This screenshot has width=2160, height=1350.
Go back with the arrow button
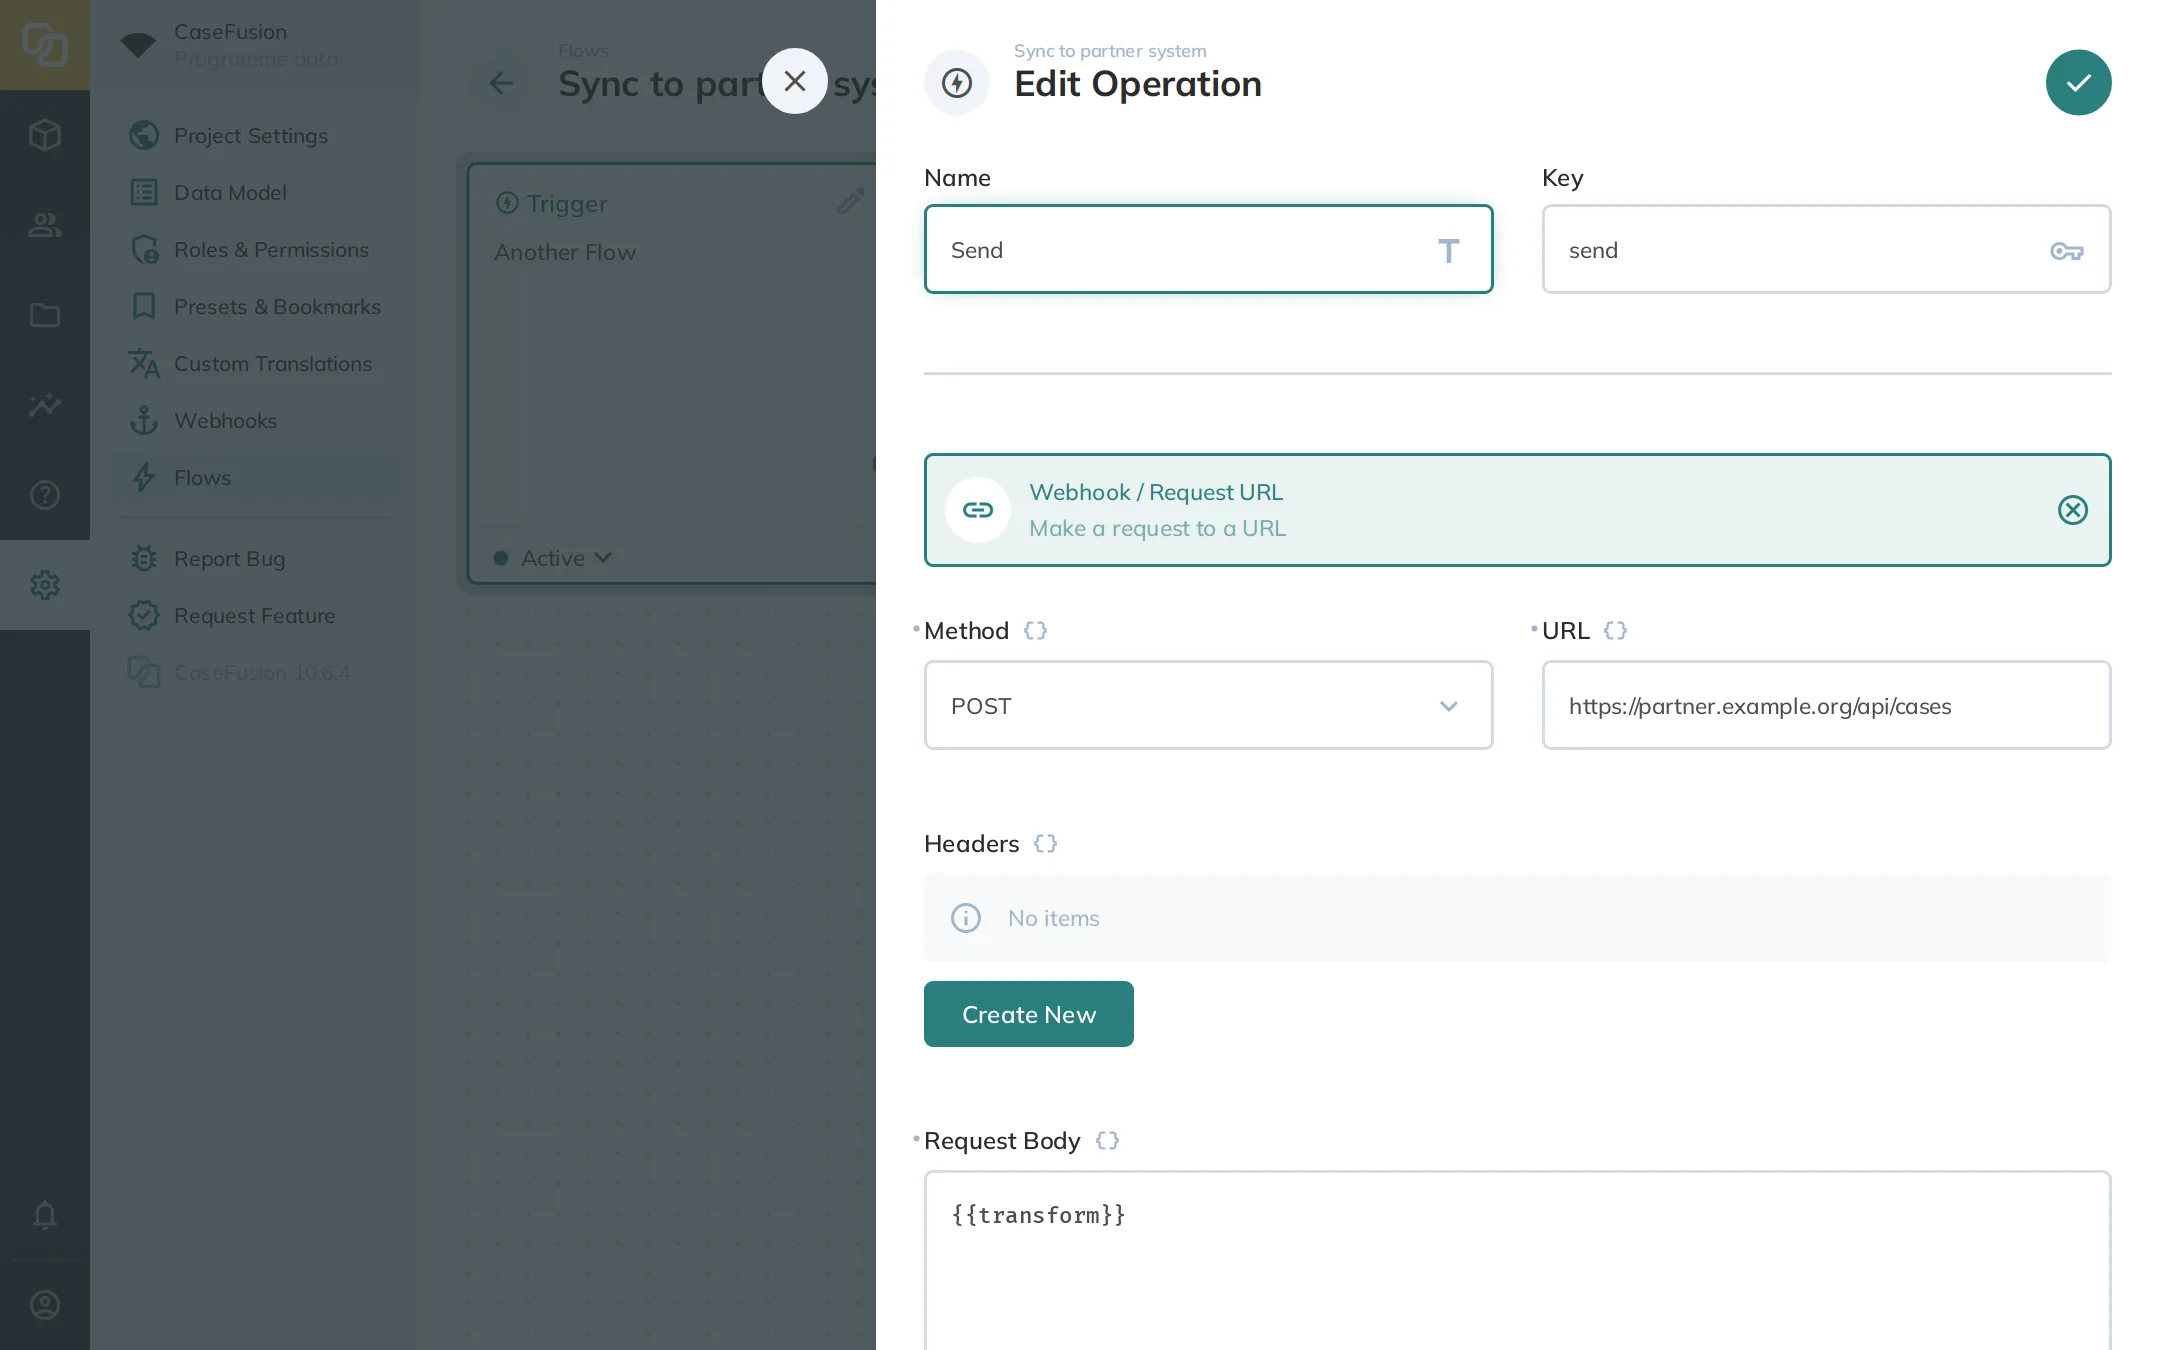tap(501, 82)
